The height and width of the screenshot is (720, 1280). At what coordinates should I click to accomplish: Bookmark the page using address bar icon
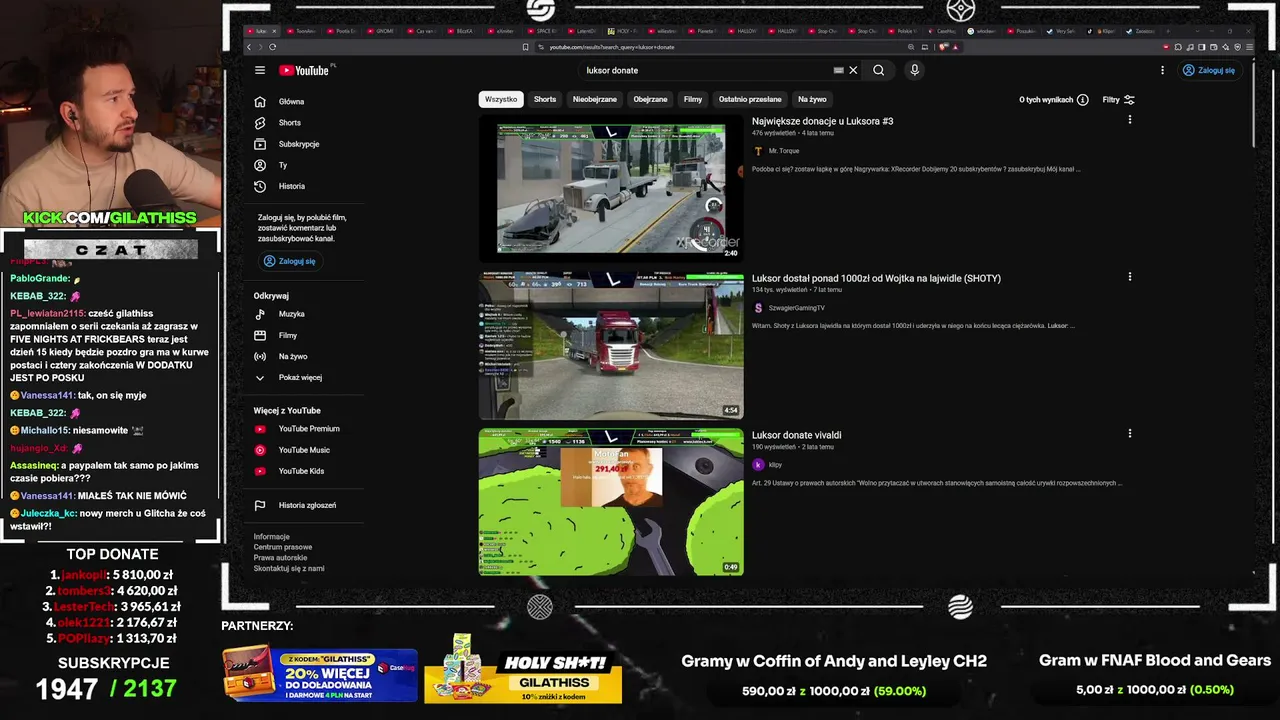click(x=526, y=47)
